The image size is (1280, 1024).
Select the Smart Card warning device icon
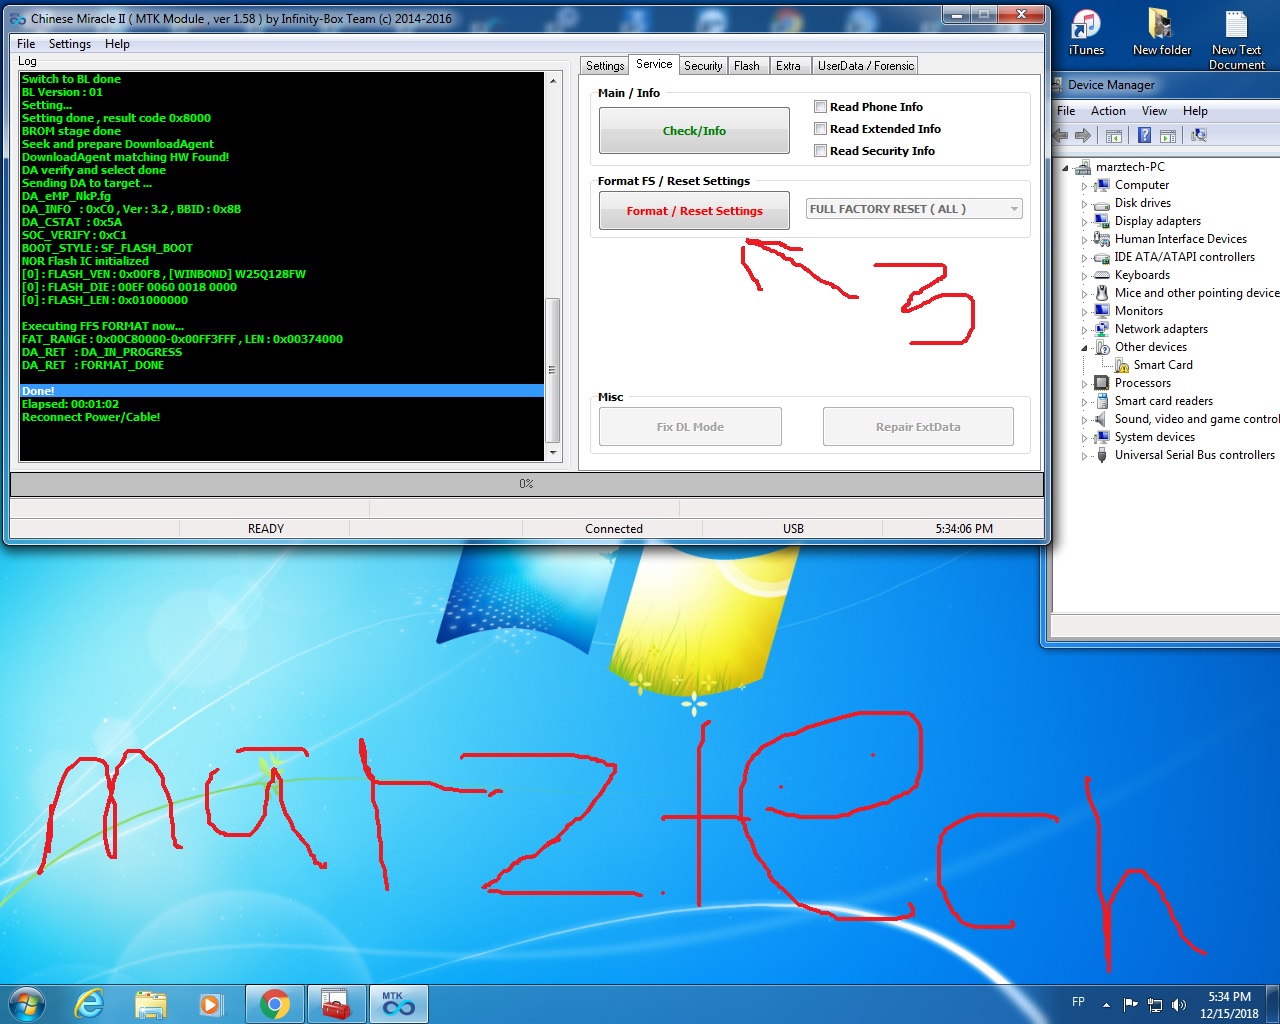pos(1122,365)
